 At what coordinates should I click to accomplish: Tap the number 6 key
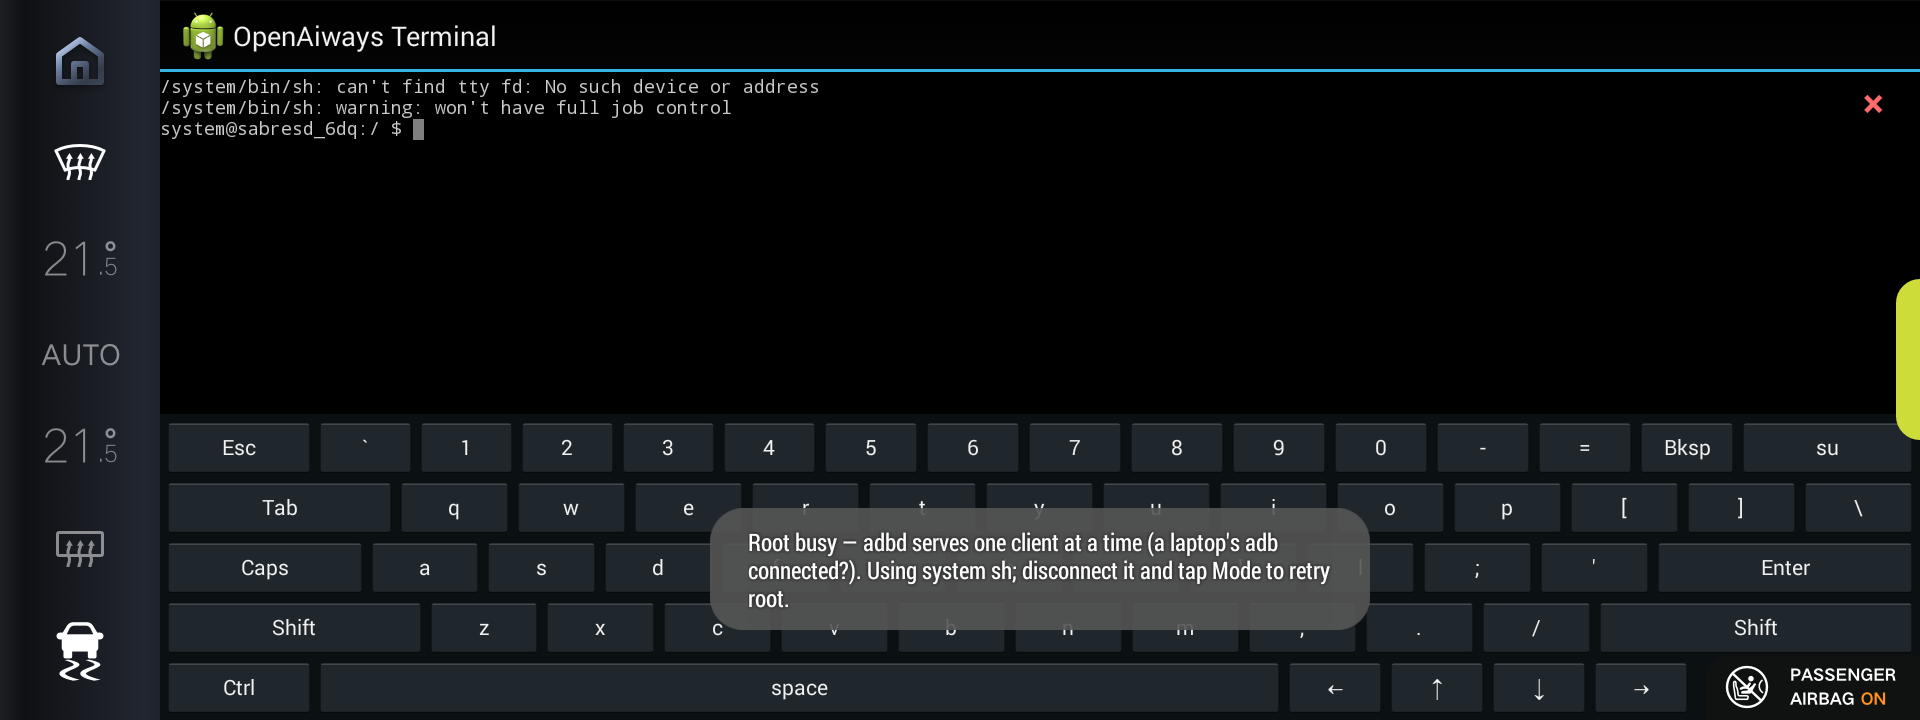[973, 448]
